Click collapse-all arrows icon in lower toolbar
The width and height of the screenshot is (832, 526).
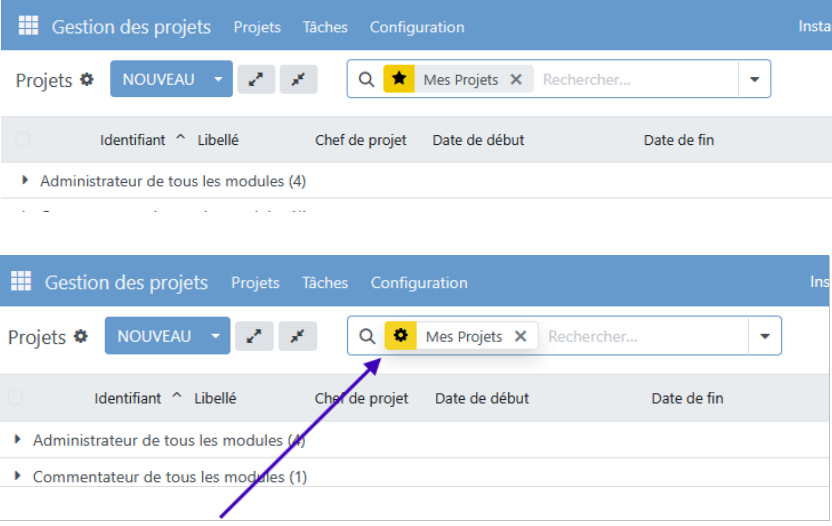[297, 336]
